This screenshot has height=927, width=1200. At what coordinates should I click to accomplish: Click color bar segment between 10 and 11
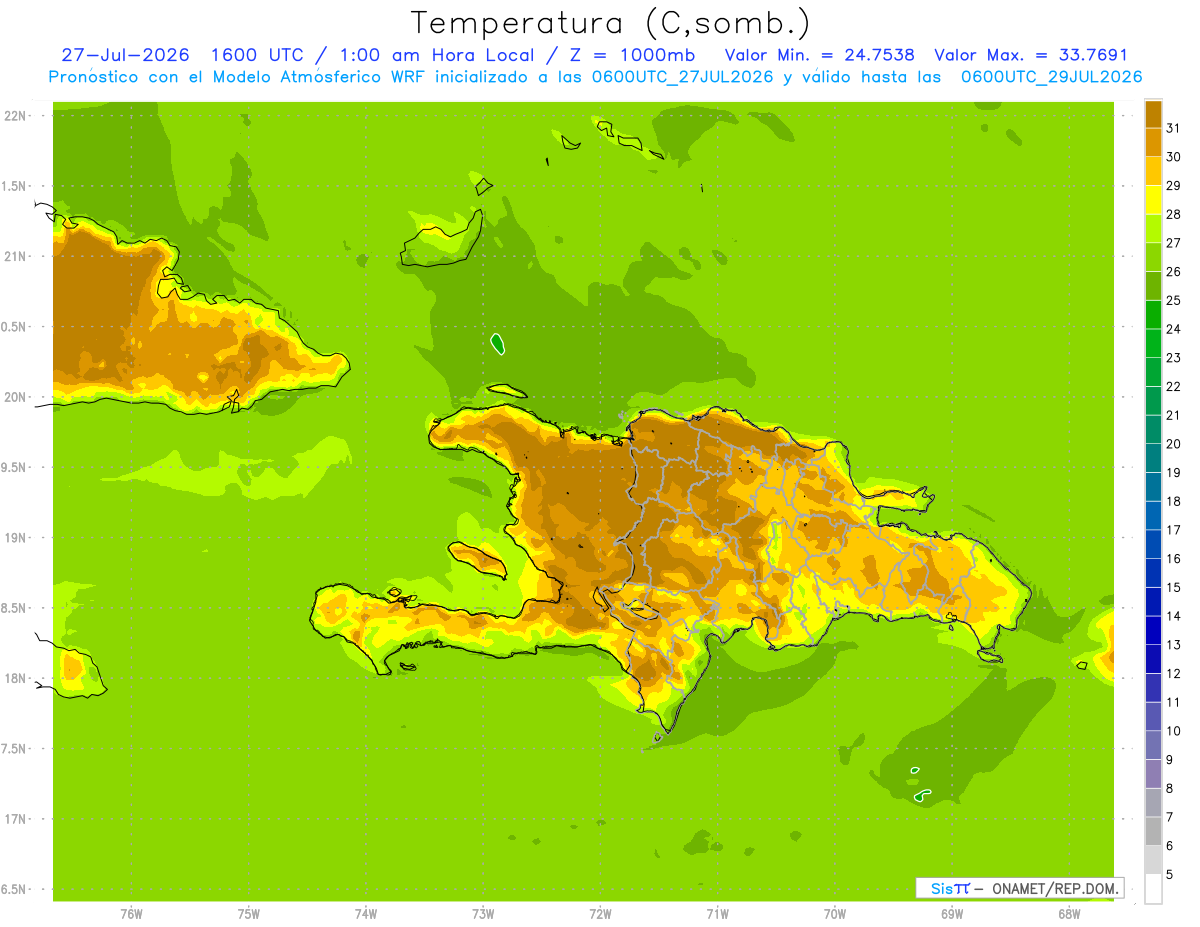click(1153, 716)
